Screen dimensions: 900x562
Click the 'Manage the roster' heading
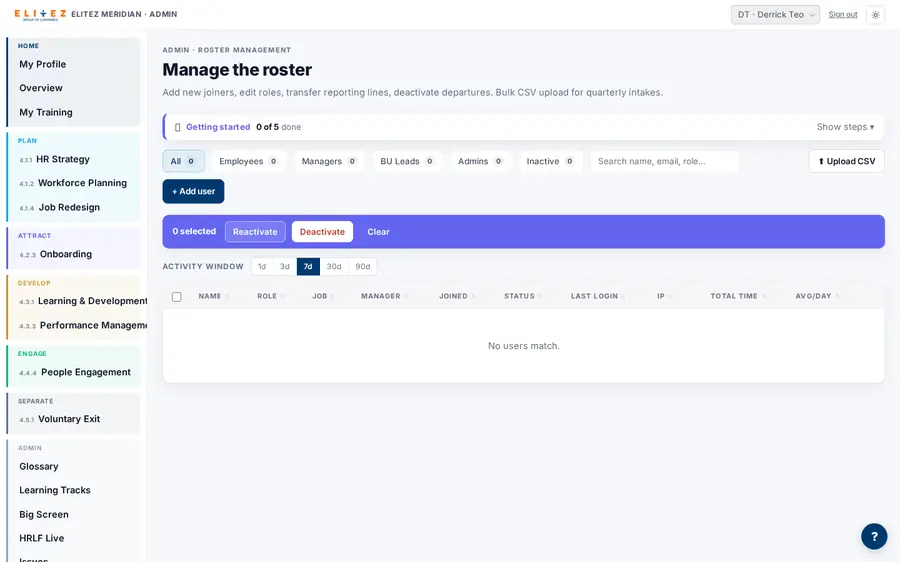tap(237, 69)
